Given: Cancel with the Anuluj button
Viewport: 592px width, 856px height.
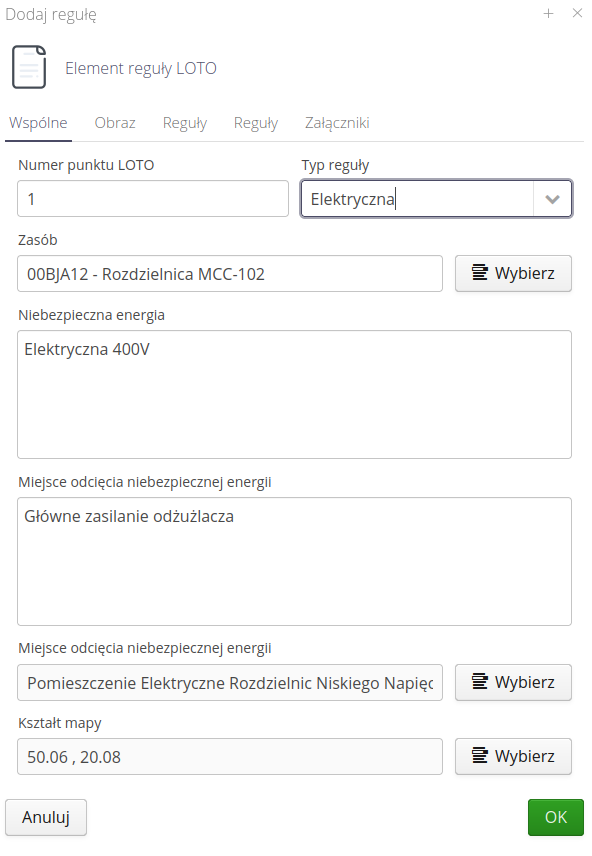Looking at the screenshot, I should (46, 817).
